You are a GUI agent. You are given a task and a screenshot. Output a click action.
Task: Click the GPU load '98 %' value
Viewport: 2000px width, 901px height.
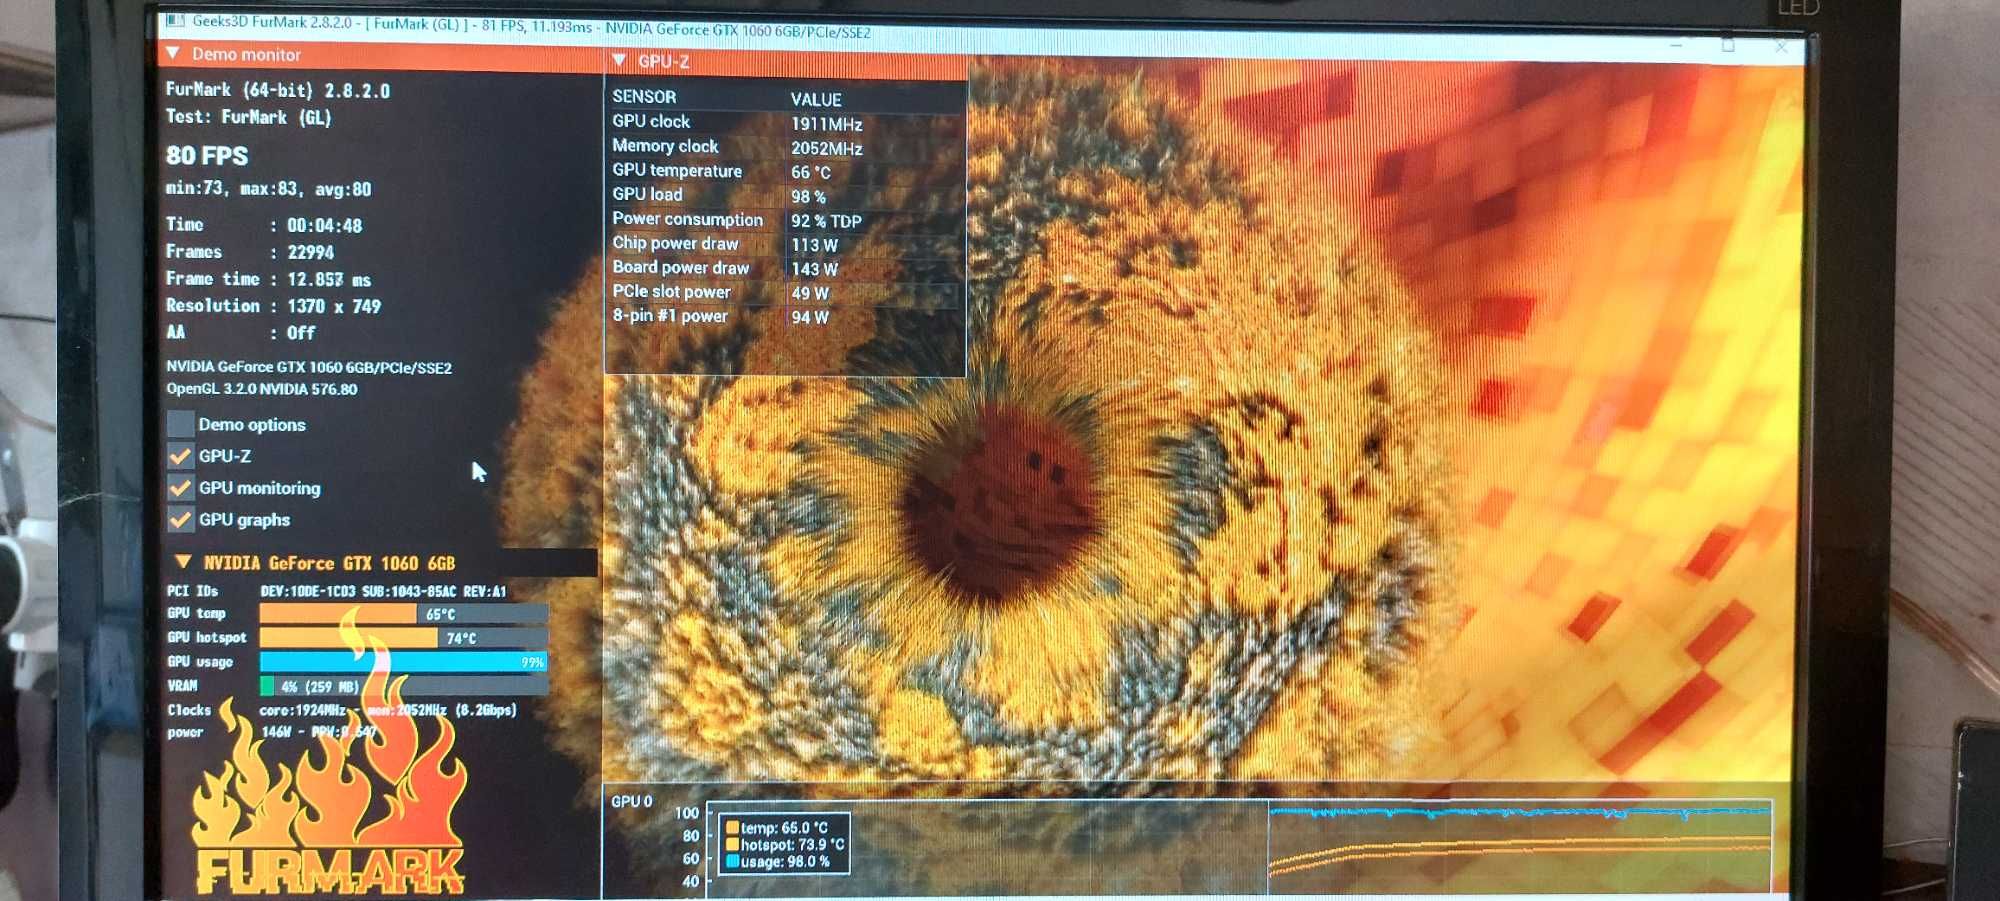point(808,197)
